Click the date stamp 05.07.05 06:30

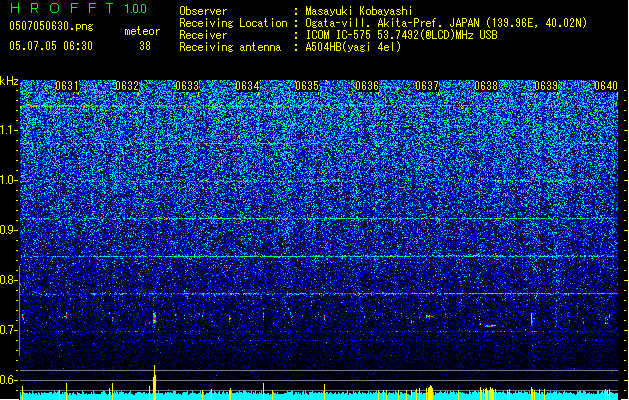(x=51, y=46)
